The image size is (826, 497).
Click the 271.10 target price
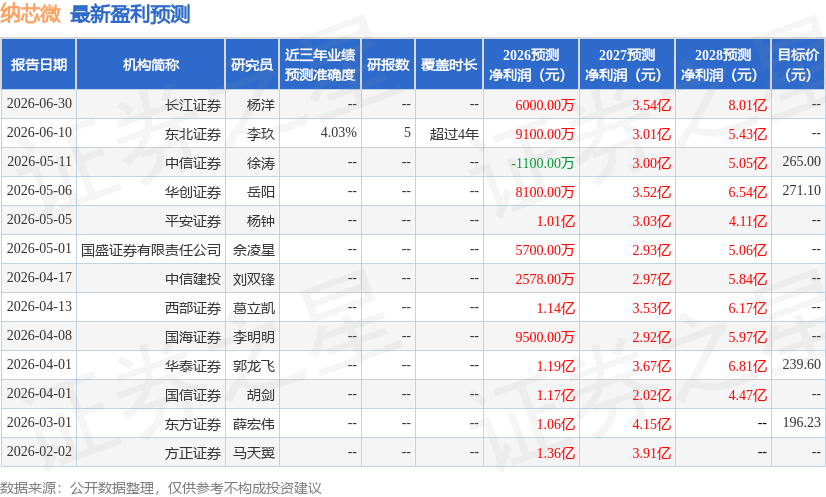click(801, 190)
